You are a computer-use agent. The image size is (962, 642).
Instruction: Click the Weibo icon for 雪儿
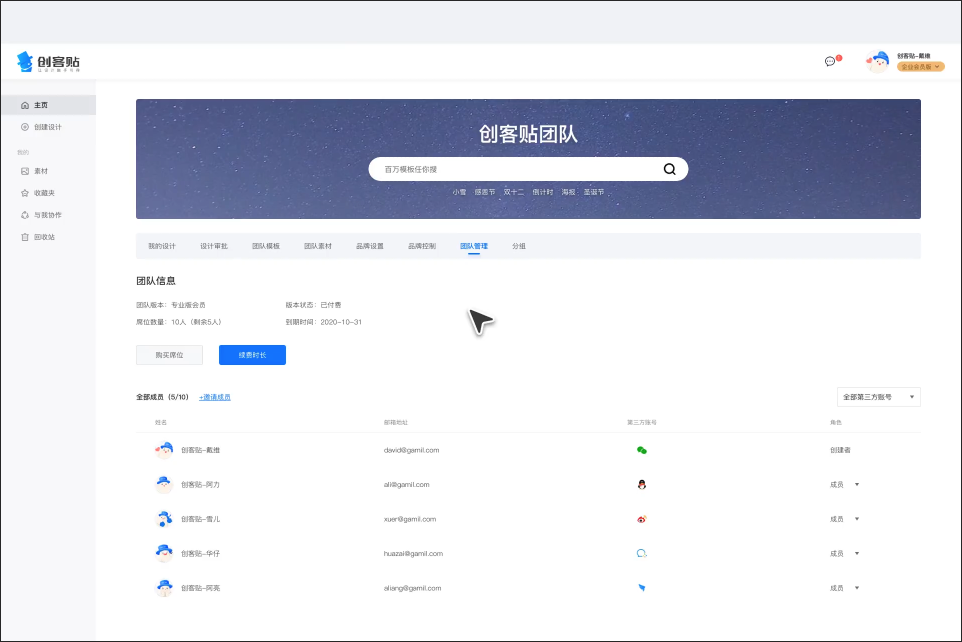[642, 519]
